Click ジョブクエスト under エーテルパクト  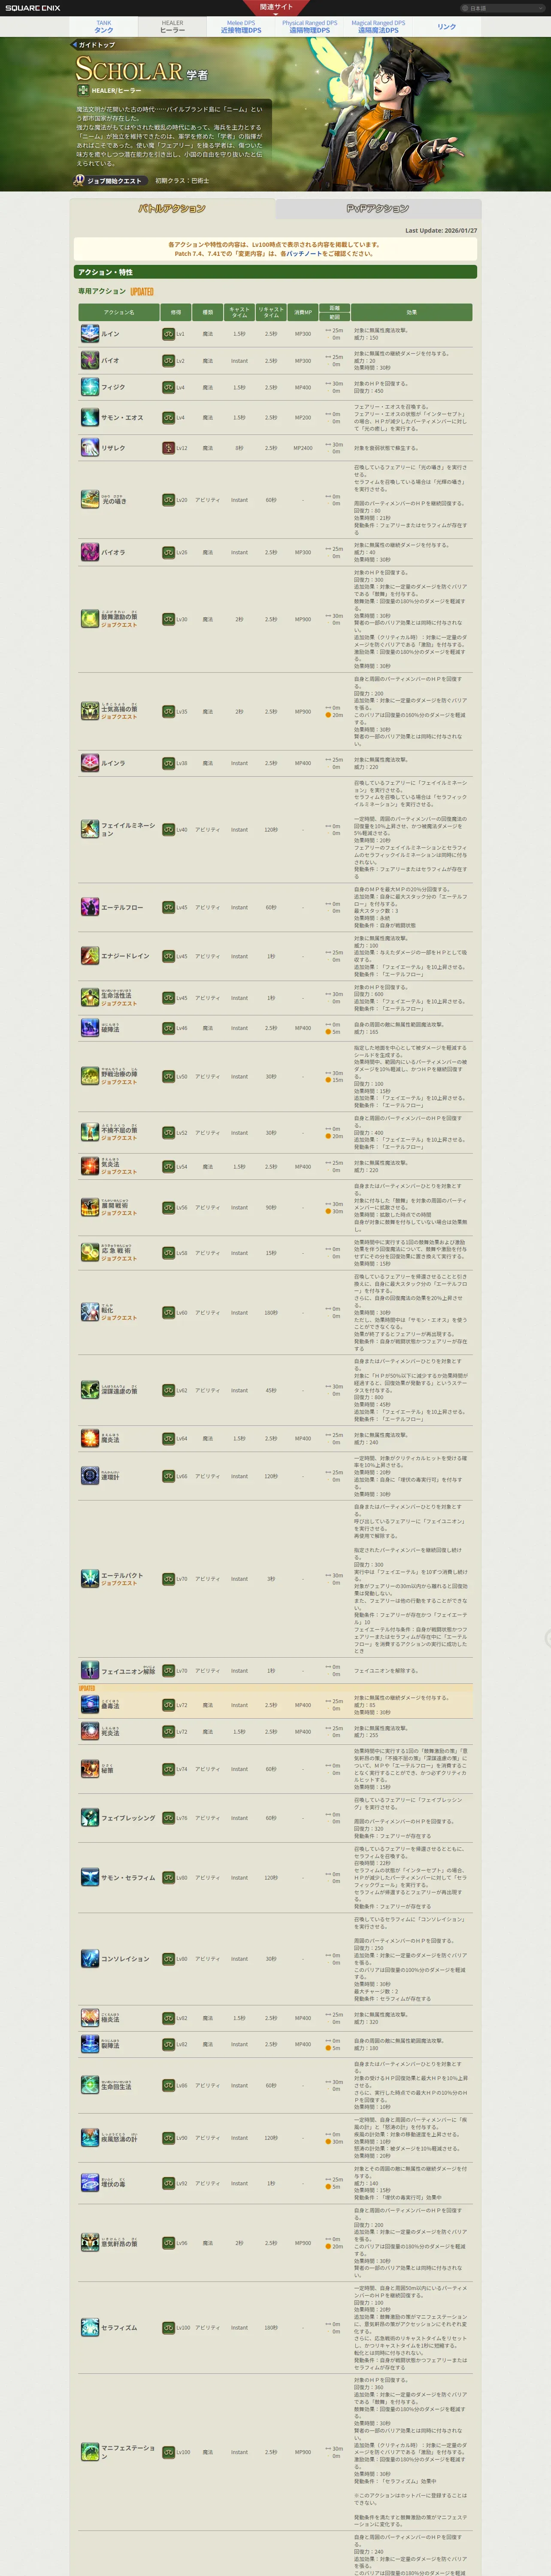click(119, 1583)
